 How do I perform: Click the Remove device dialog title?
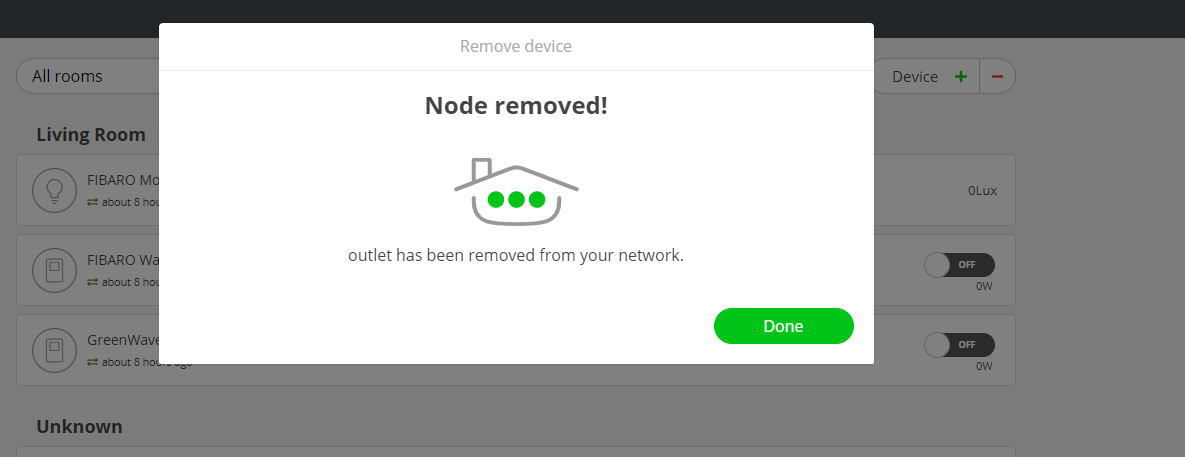[x=516, y=46]
